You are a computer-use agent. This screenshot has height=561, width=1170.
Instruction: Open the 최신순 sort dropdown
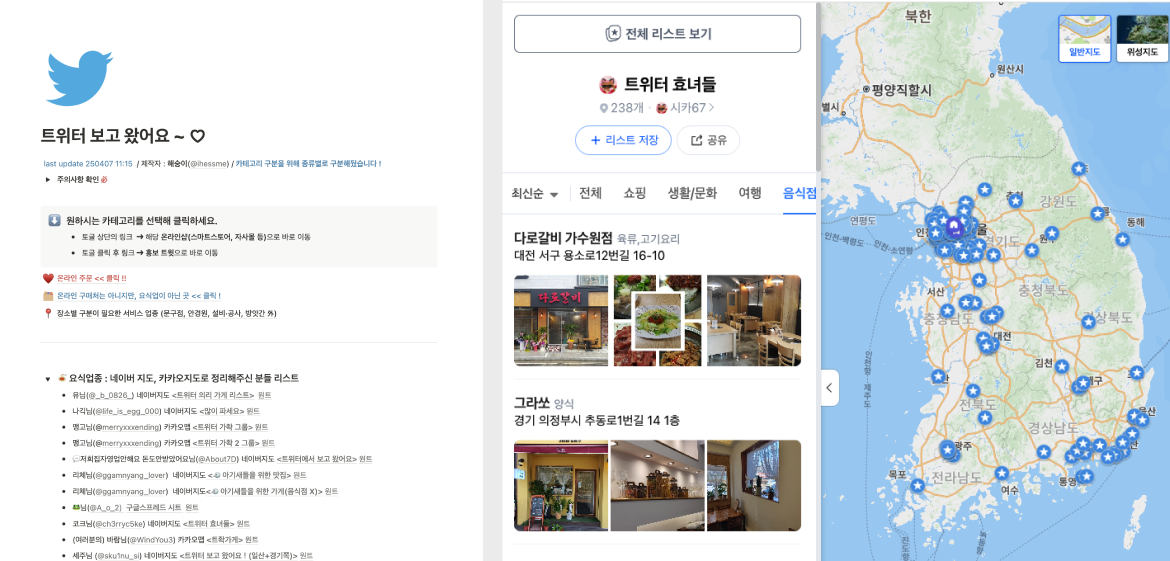pyautogui.click(x=535, y=194)
